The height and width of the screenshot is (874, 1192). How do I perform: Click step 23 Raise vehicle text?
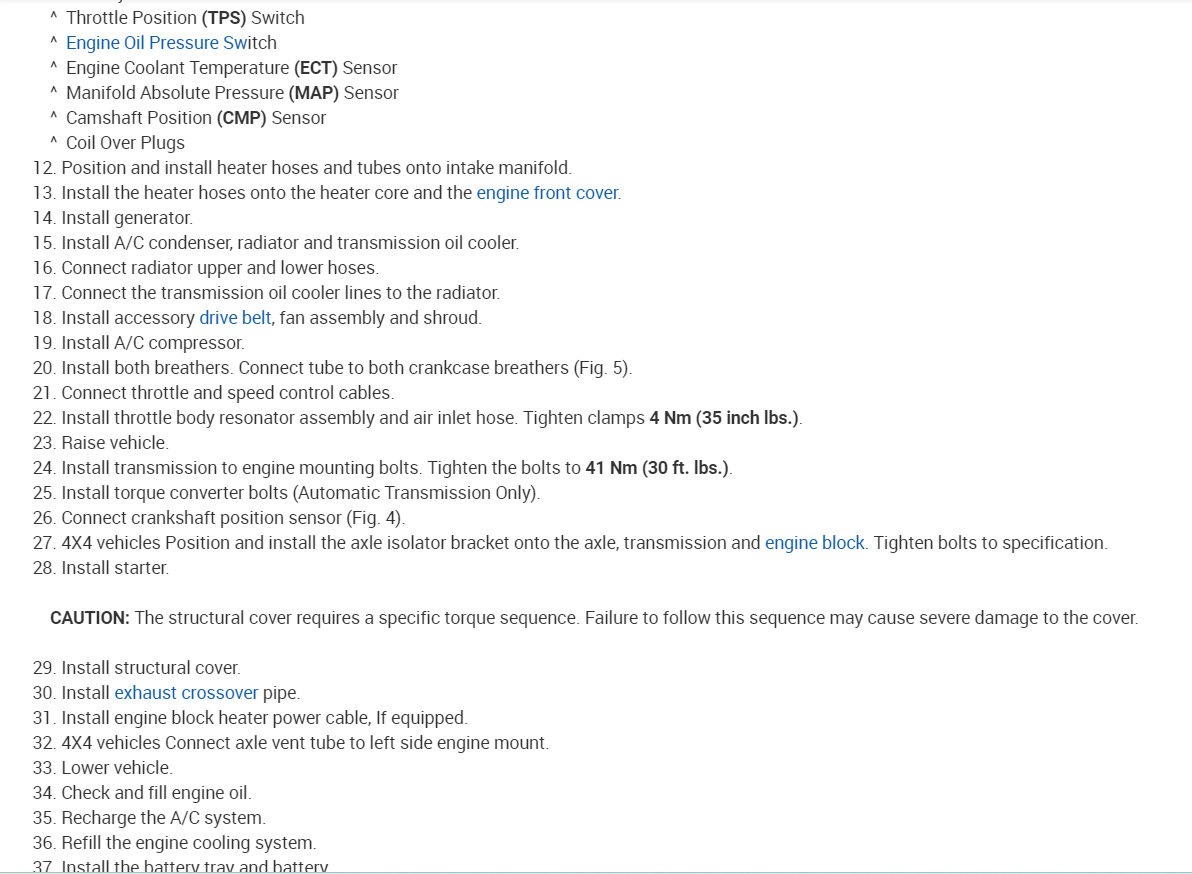coord(114,443)
